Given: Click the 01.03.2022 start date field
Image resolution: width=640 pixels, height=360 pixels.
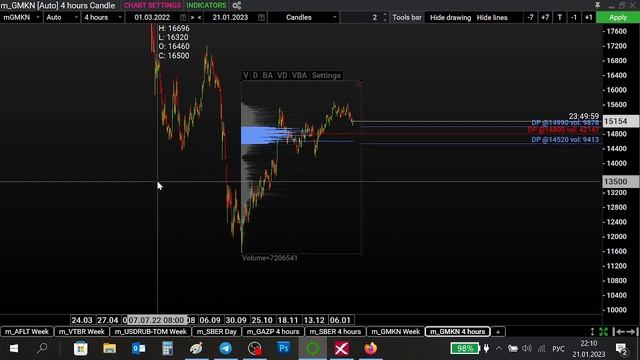Looking at the screenshot, I should tap(152, 18).
